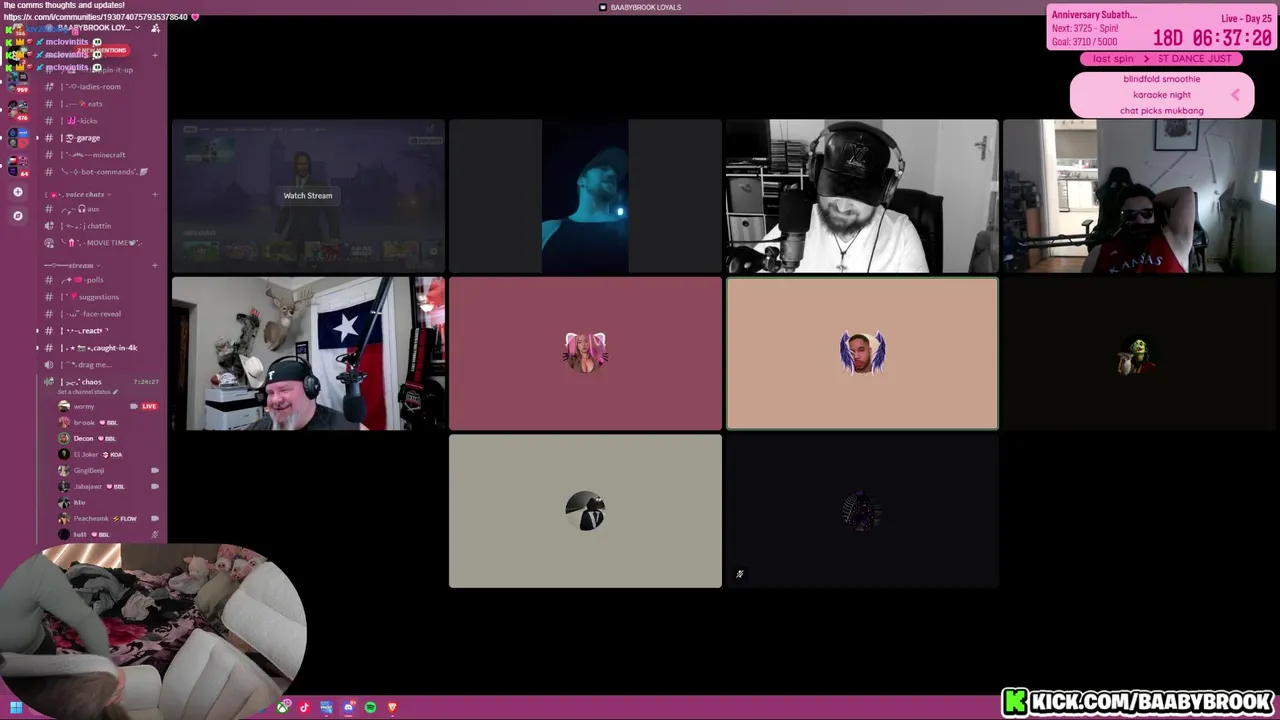Focus the video tile with Kansas jersey
This screenshot has height=720, width=1280.
coord(1139,196)
